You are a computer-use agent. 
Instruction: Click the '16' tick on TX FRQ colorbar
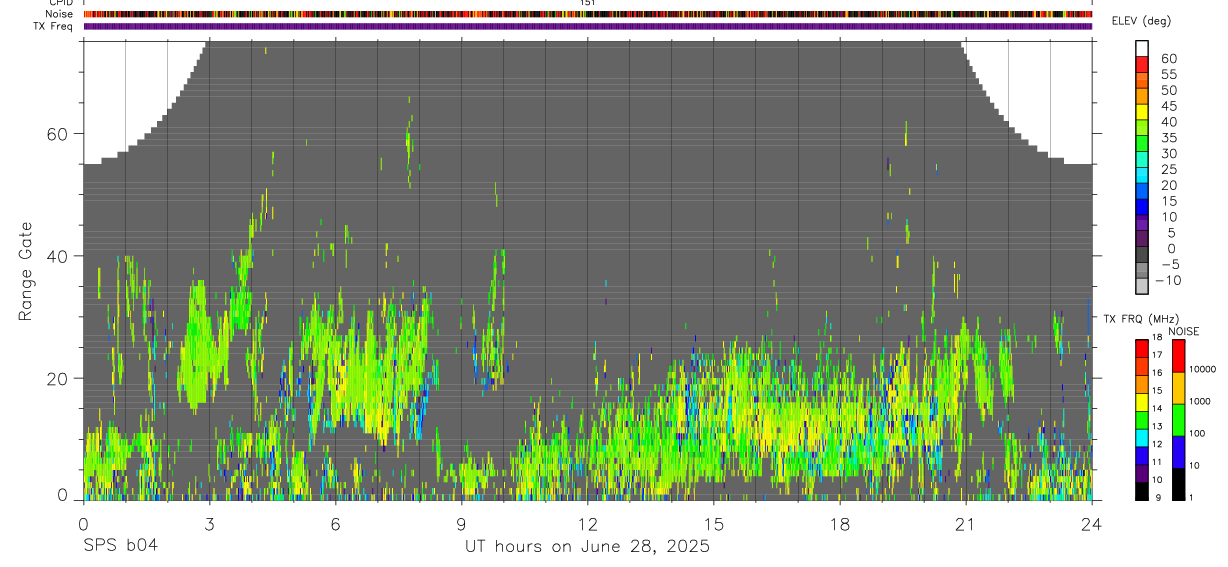coord(1155,372)
